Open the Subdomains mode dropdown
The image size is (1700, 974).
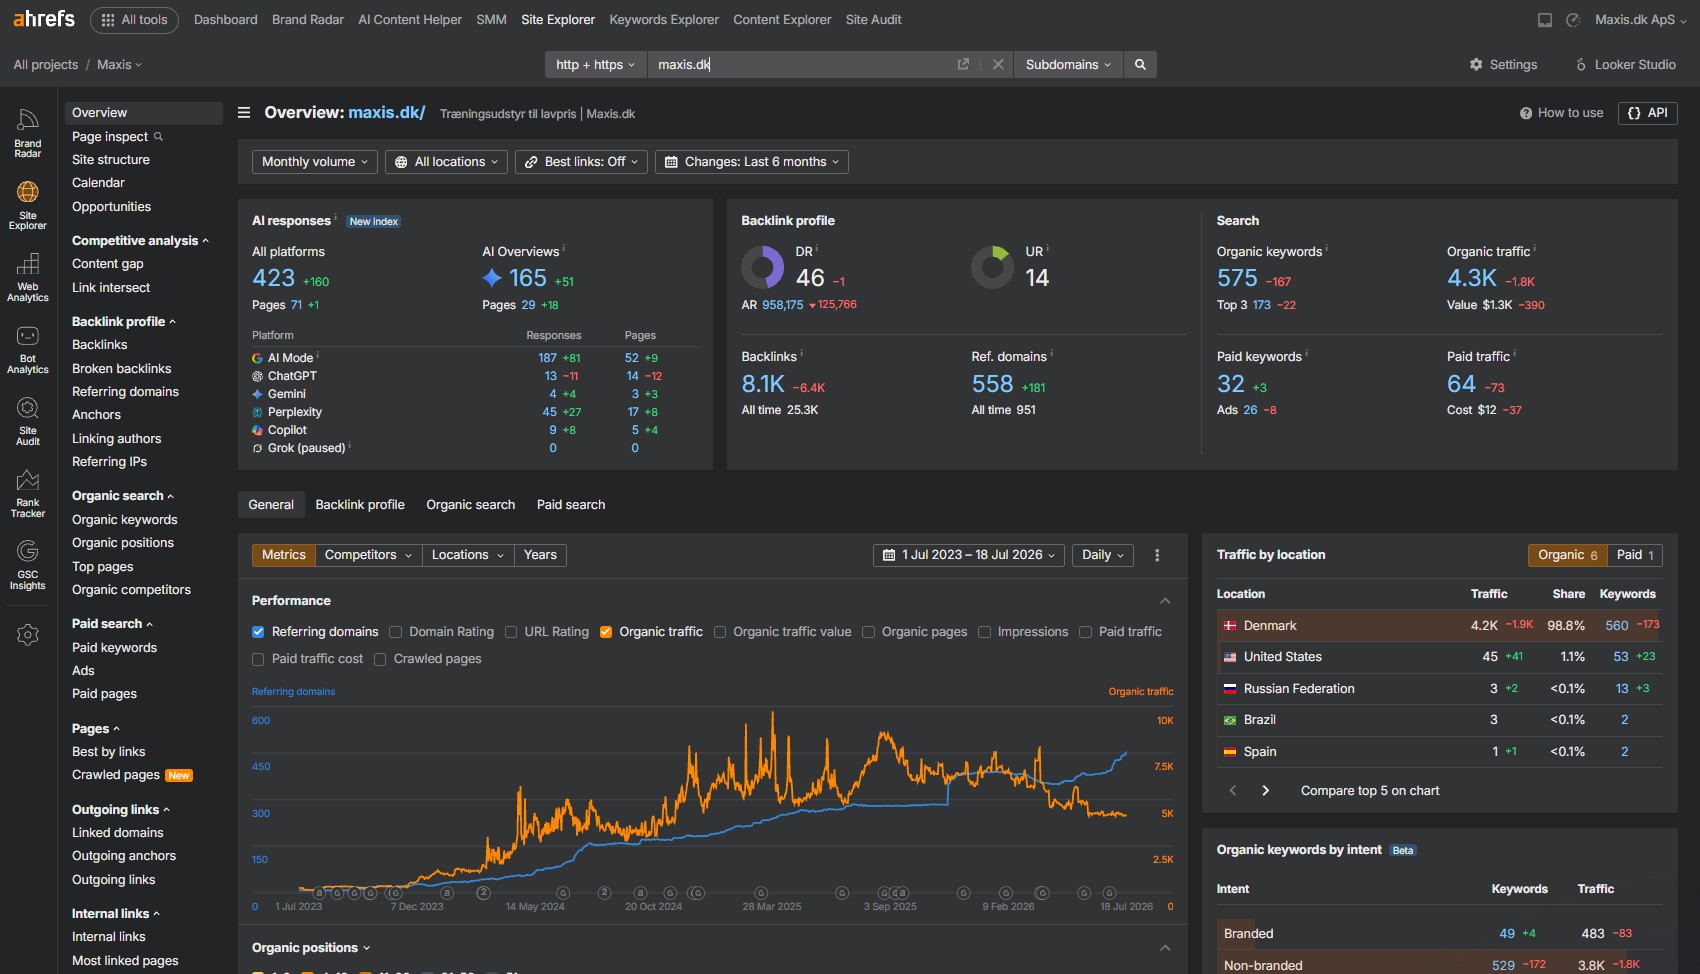click(1068, 64)
